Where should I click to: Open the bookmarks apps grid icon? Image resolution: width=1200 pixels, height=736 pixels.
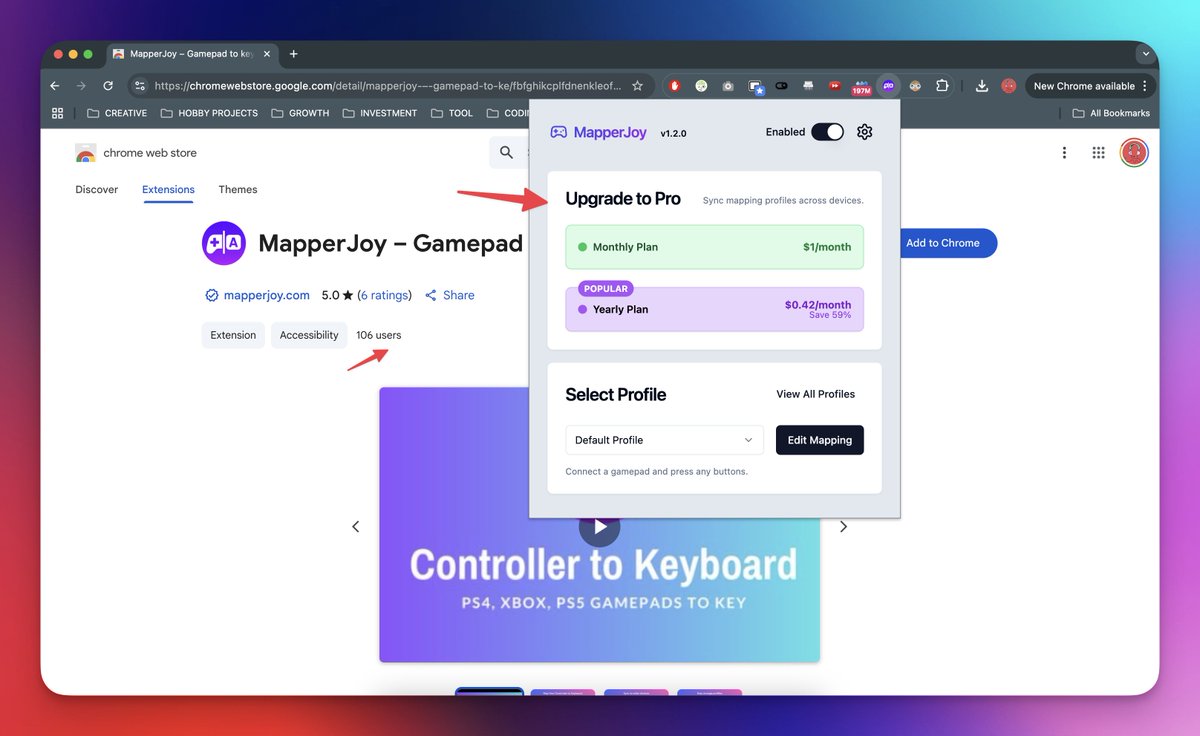coord(57,113)
